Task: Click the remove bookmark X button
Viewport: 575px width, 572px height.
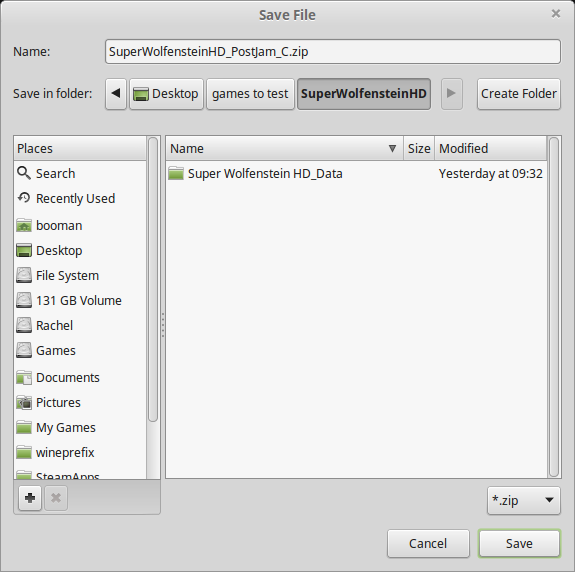Action: click(56, 498)
